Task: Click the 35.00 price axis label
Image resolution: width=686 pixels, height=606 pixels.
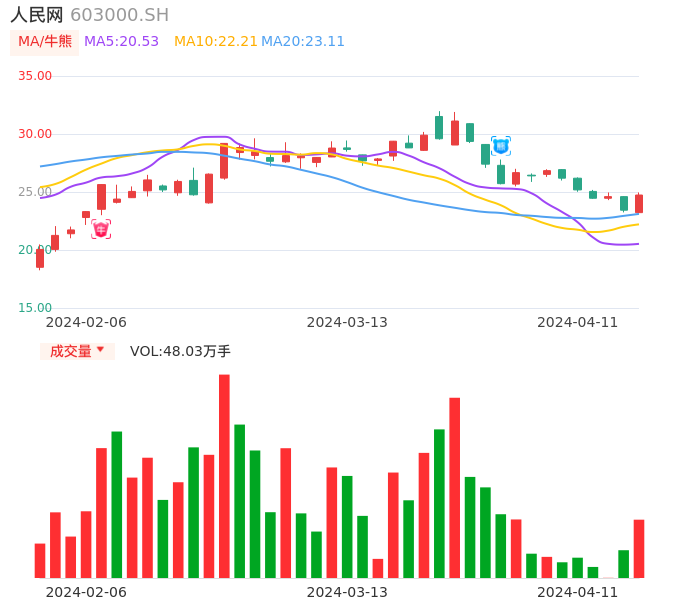Action: pyautogui.click(x=35, y=76)
